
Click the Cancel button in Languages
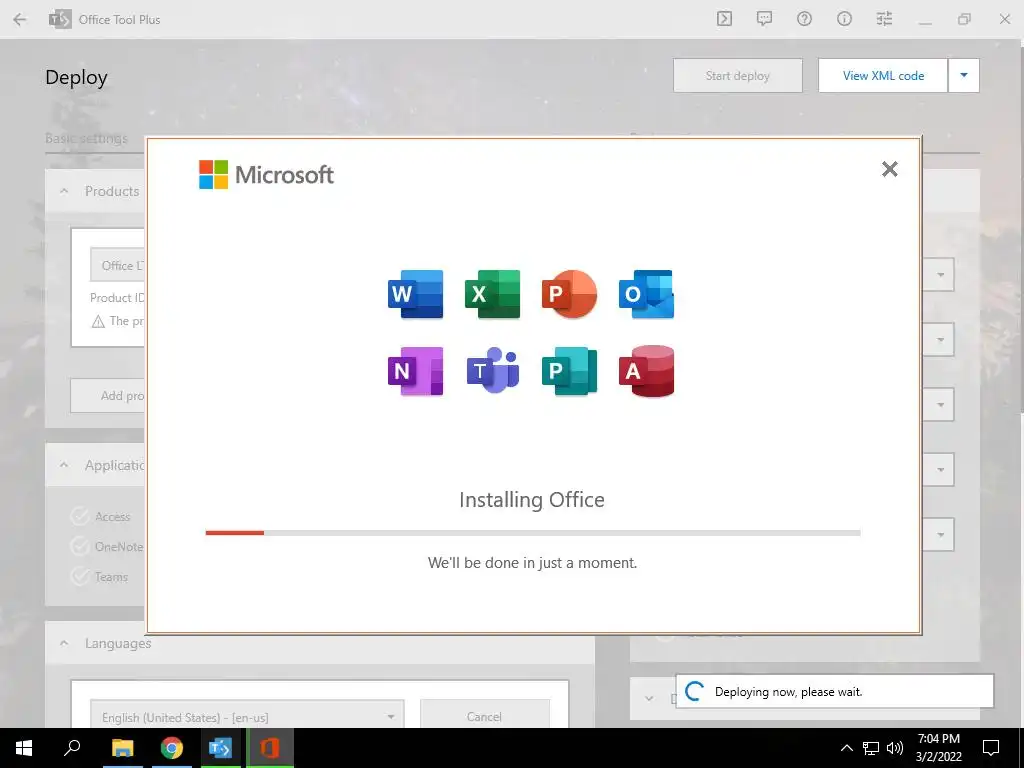[x=485, y=716]
